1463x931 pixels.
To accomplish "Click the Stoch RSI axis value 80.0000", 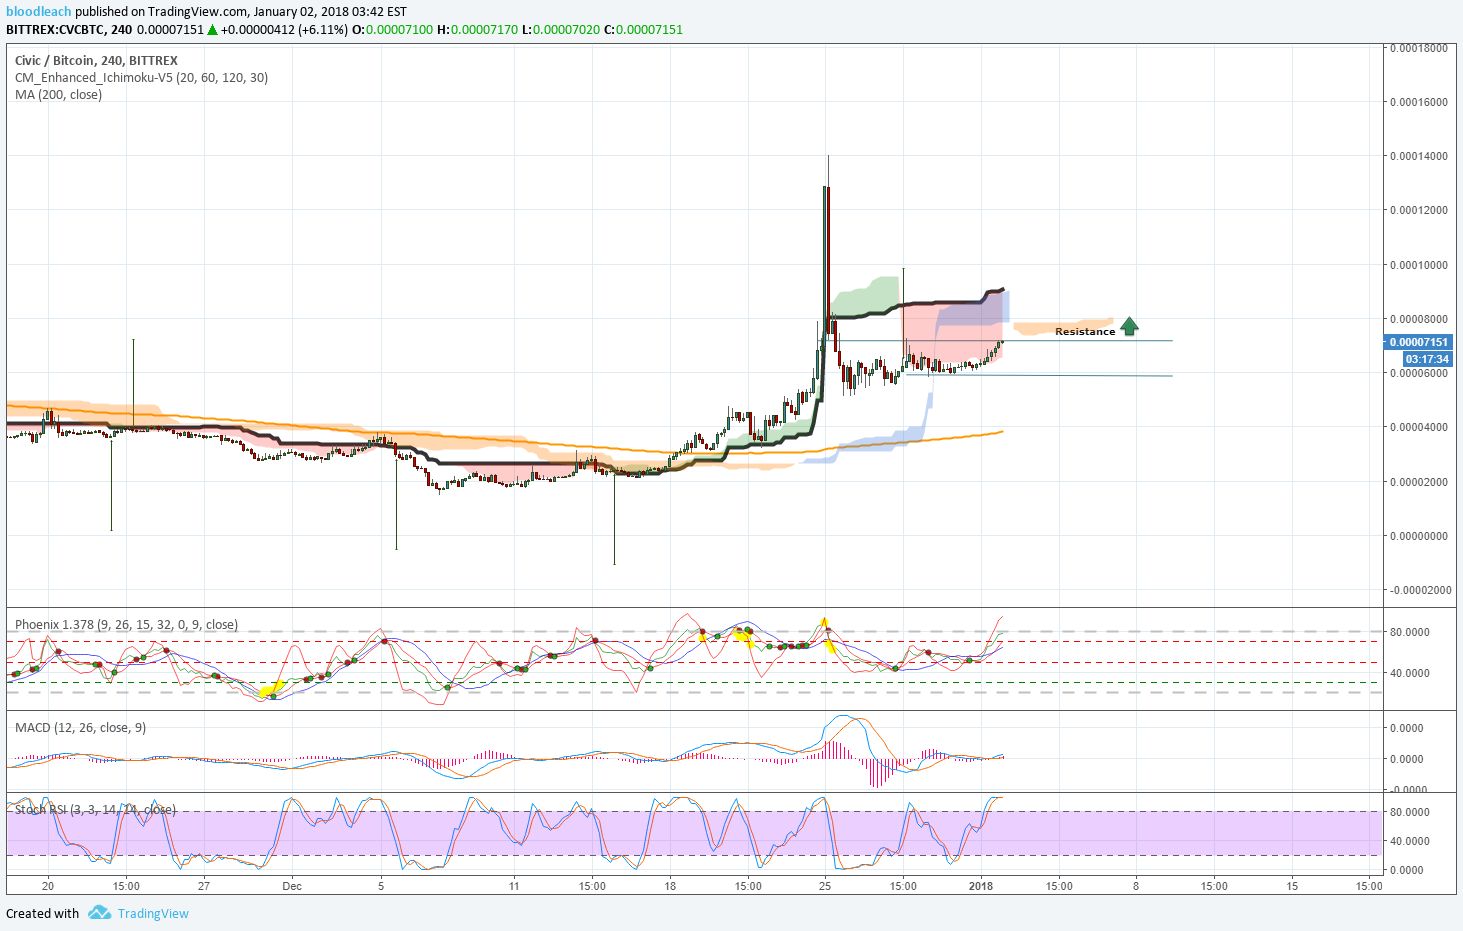I will pyautogui.click(x=1409, y=812).
